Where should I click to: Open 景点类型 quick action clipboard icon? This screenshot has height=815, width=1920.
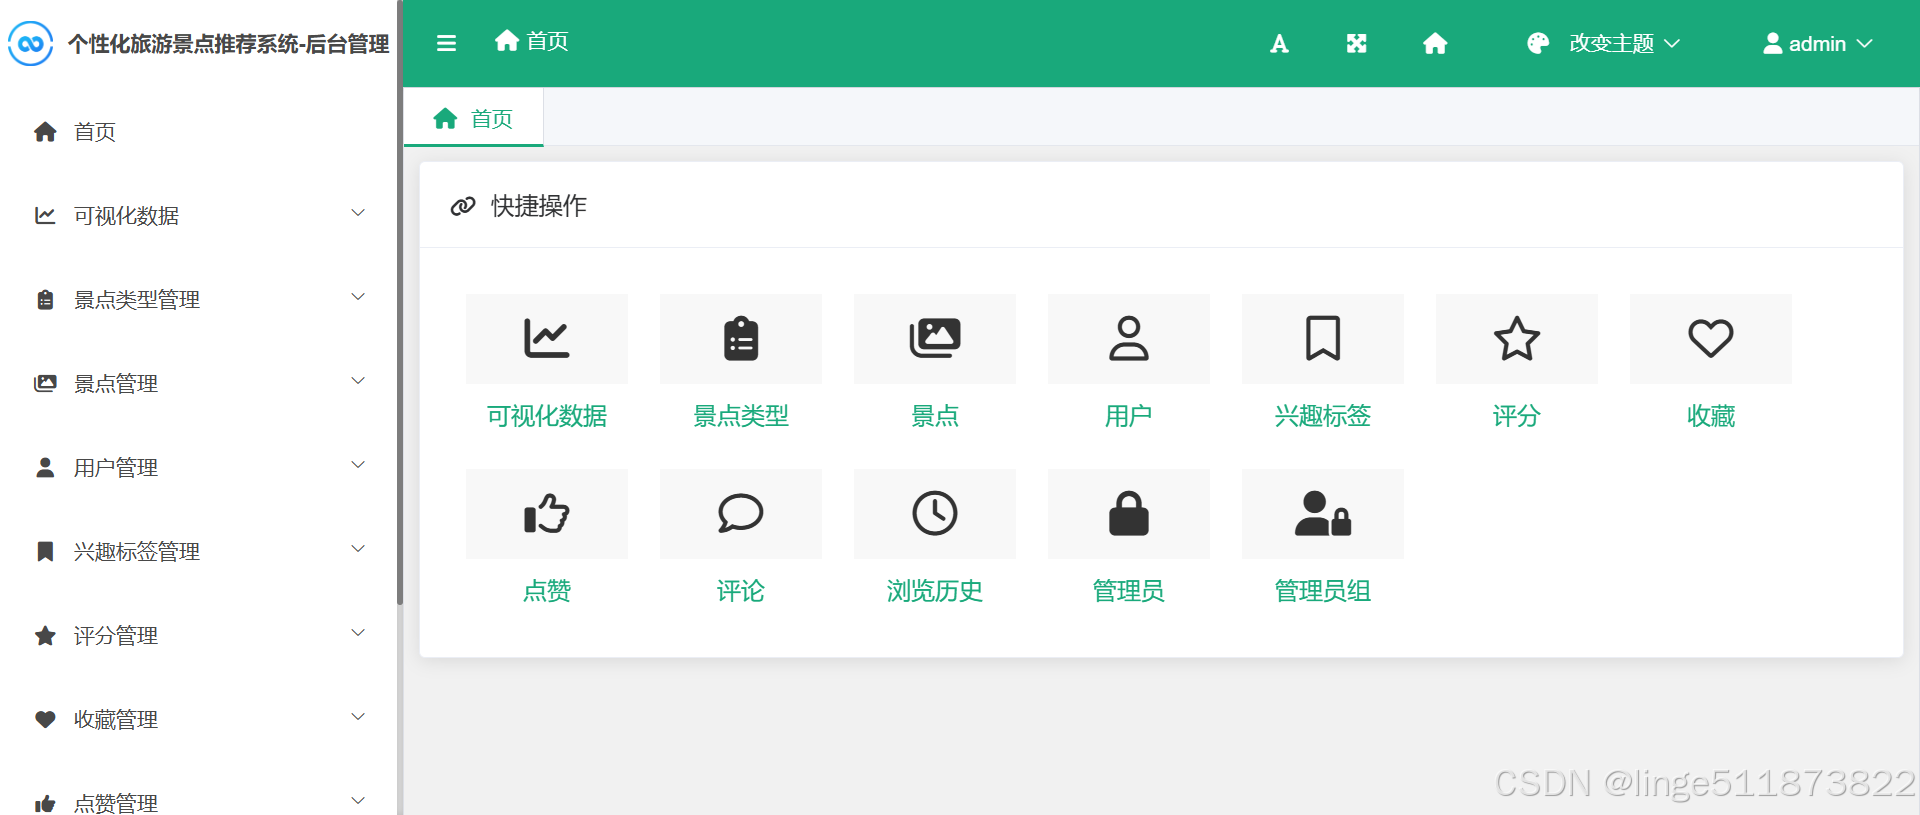point(741,338)
